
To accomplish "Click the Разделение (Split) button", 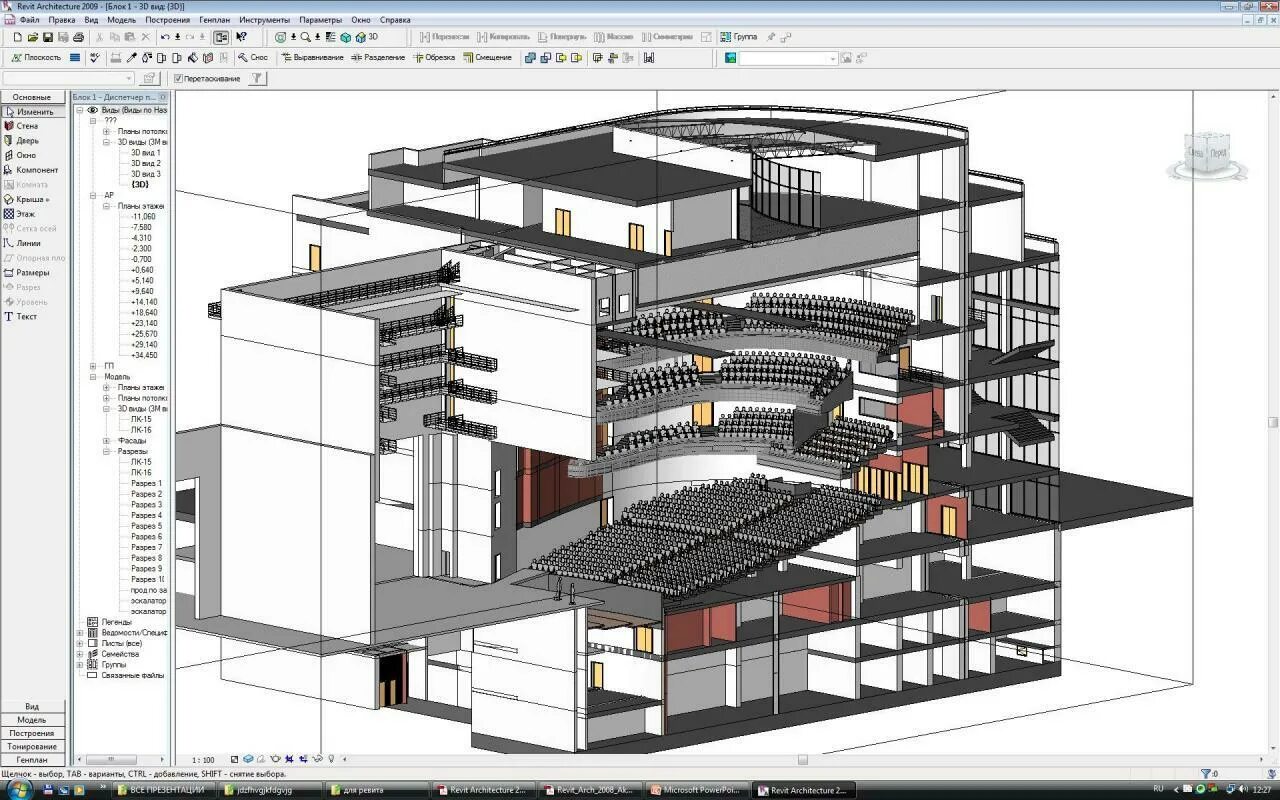I will [377, 58].
